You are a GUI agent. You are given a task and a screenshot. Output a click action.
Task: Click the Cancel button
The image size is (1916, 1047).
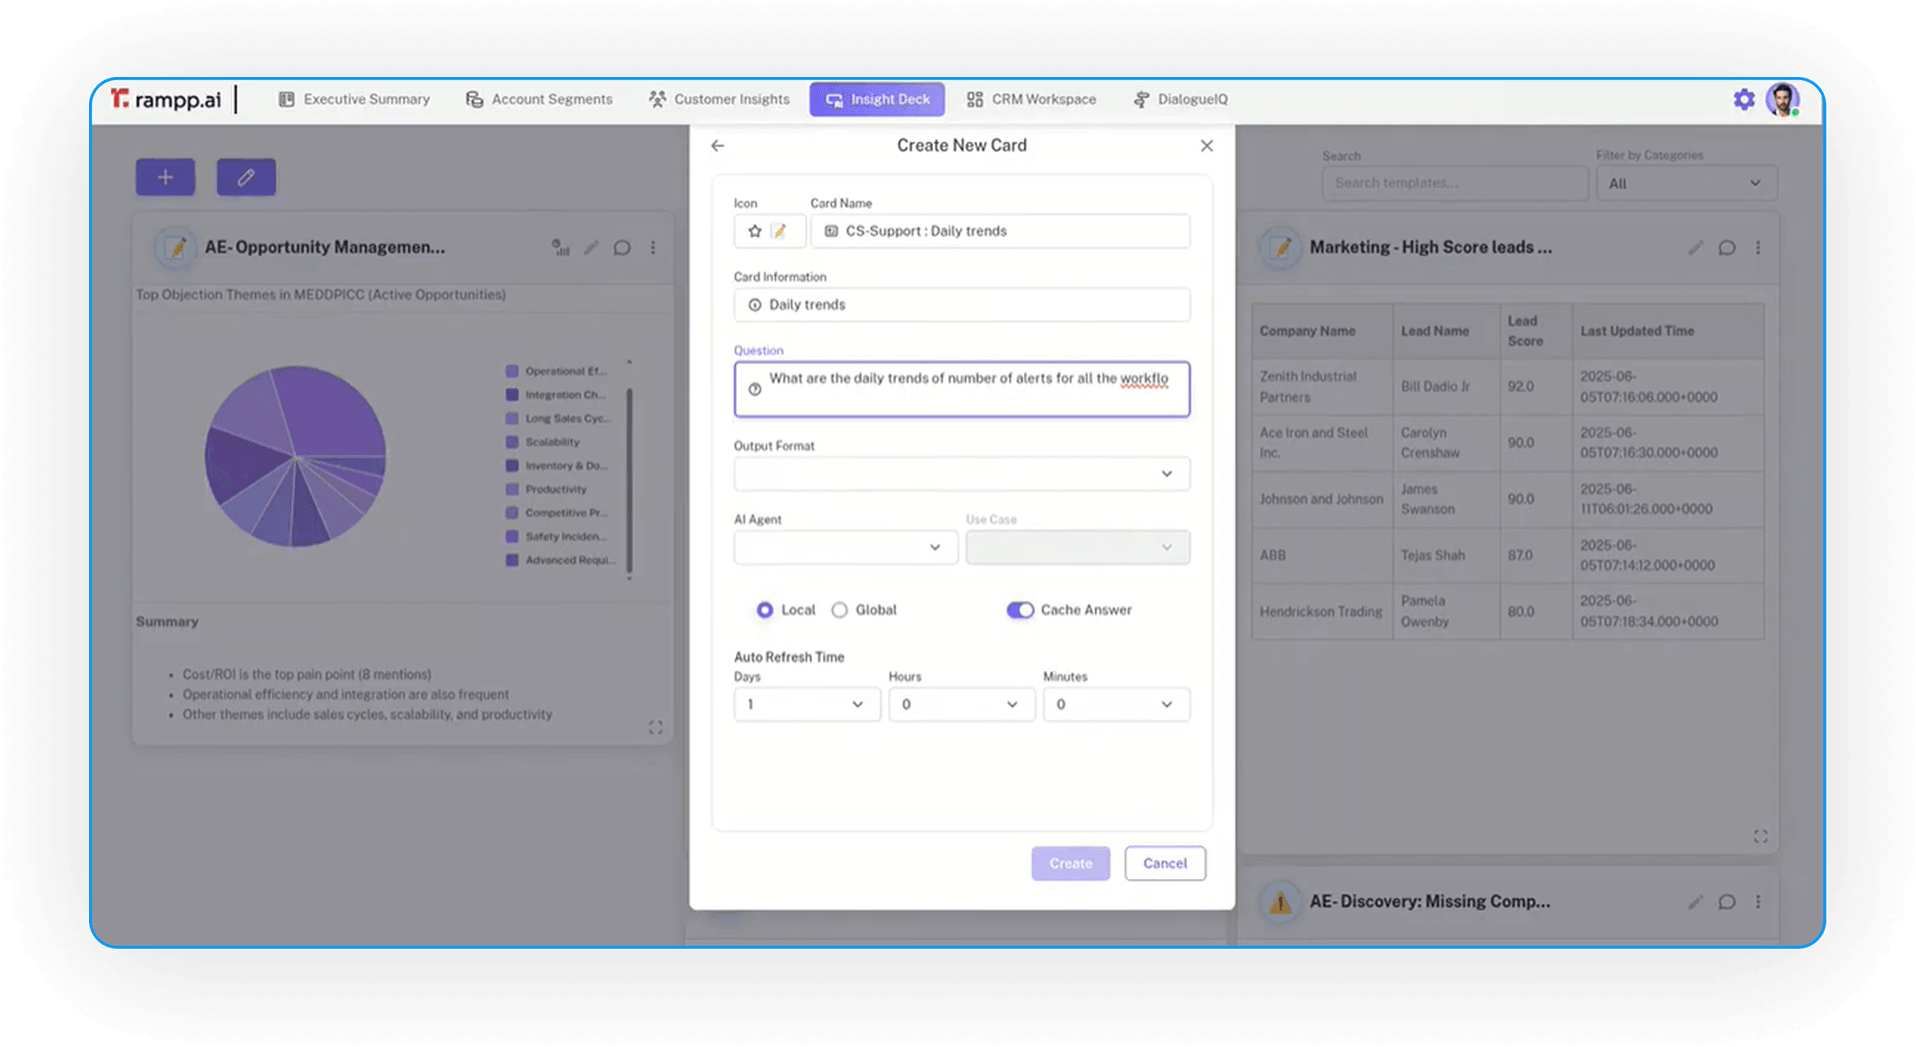click(1165, 863)
